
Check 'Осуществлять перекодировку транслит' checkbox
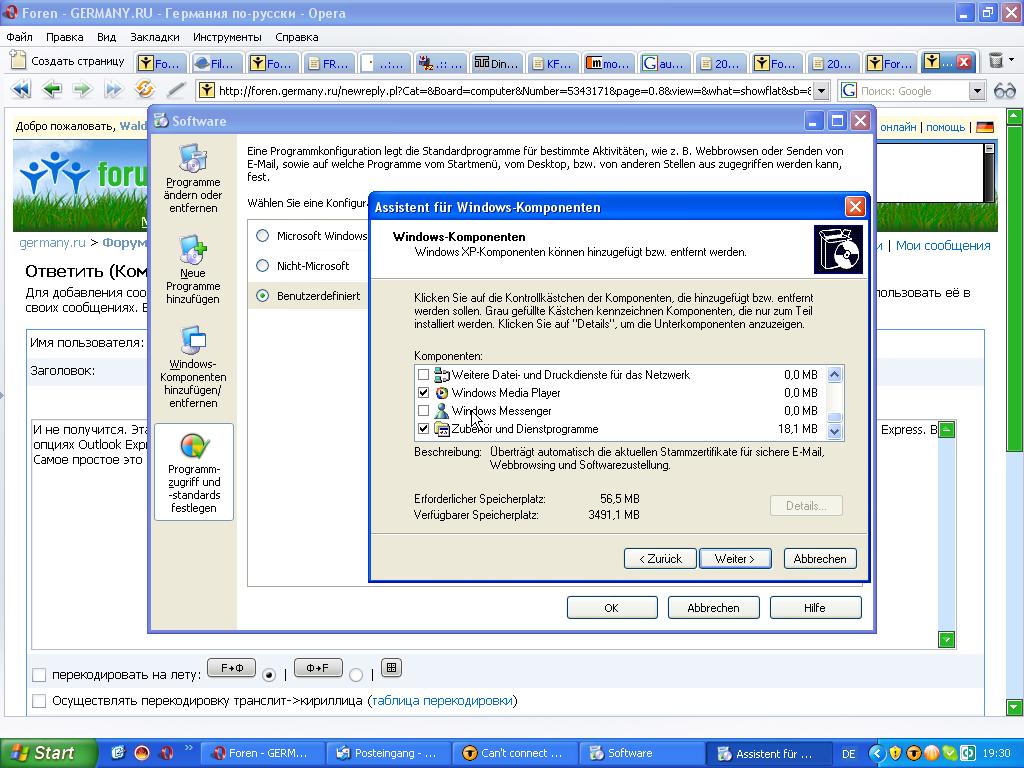(39, 701)
